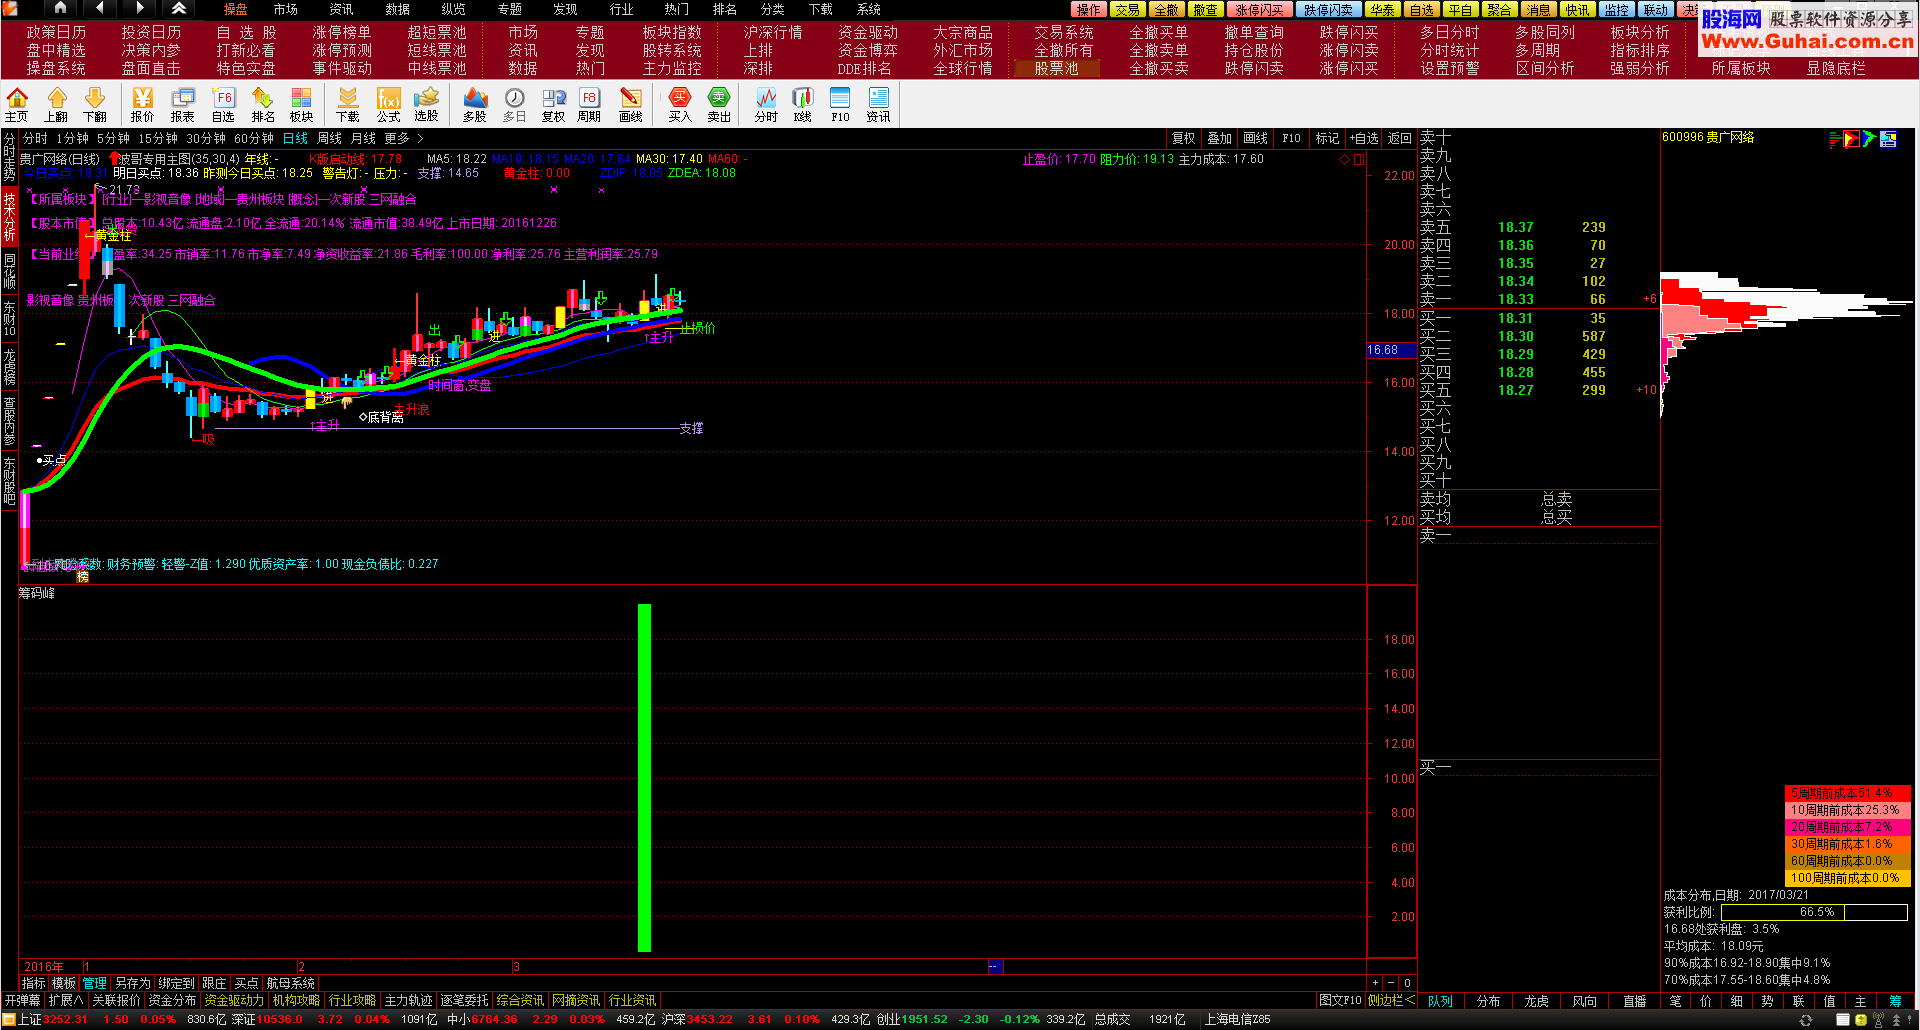Click the 全撤 cancel-all button
Screen dimensions: 1920x1030
pos(1167,9)
